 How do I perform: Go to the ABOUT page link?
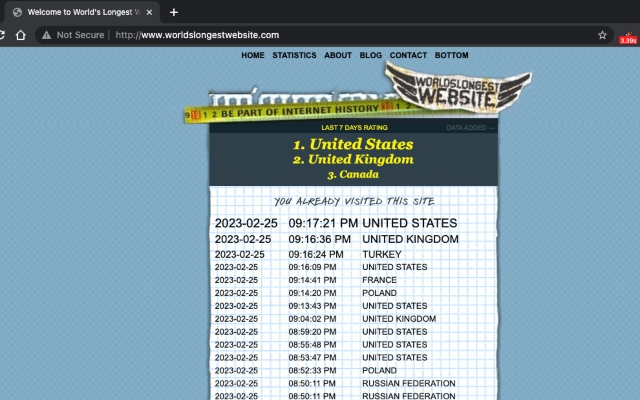coord(338,56)
